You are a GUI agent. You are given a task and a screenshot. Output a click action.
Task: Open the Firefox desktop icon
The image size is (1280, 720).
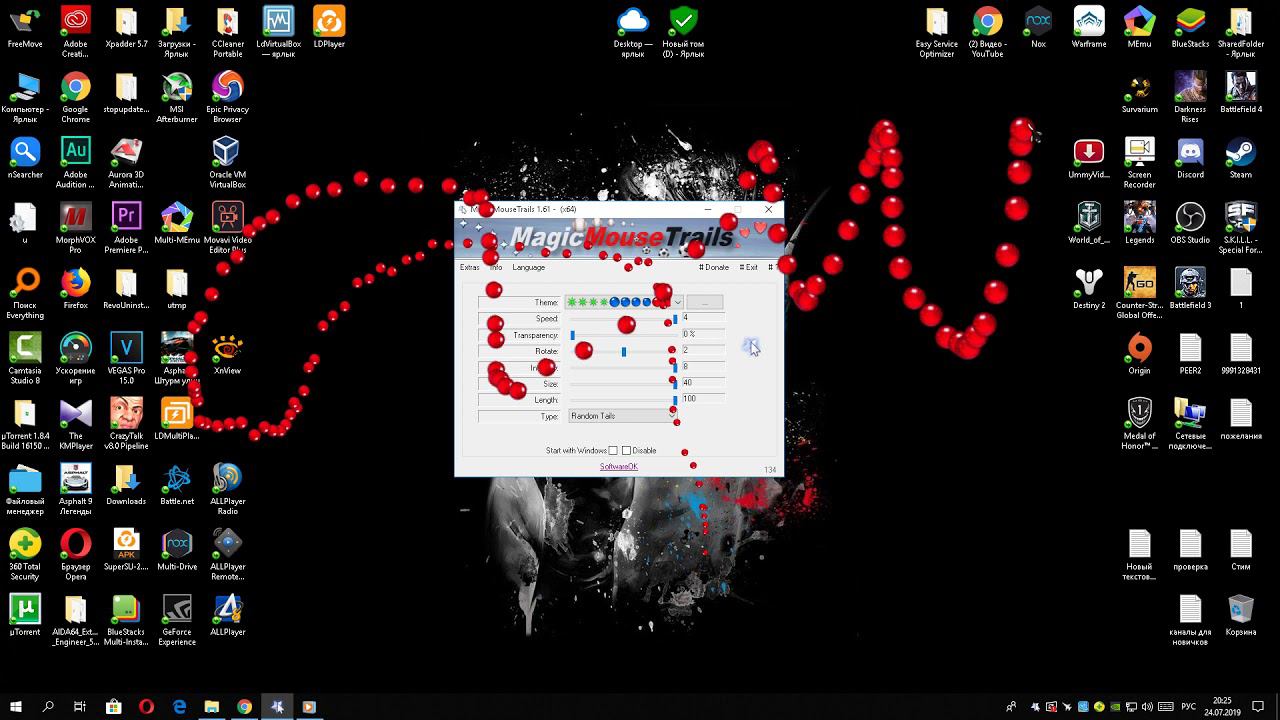(x=75, y=290)
